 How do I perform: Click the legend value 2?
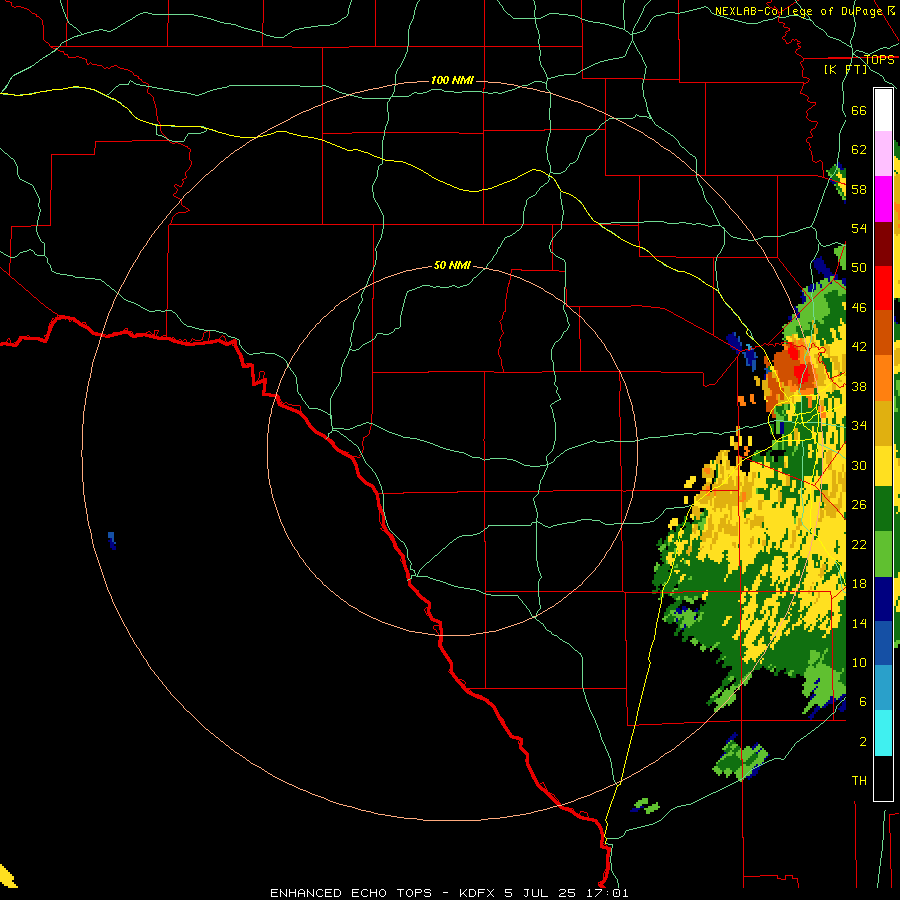pos(863,741)
